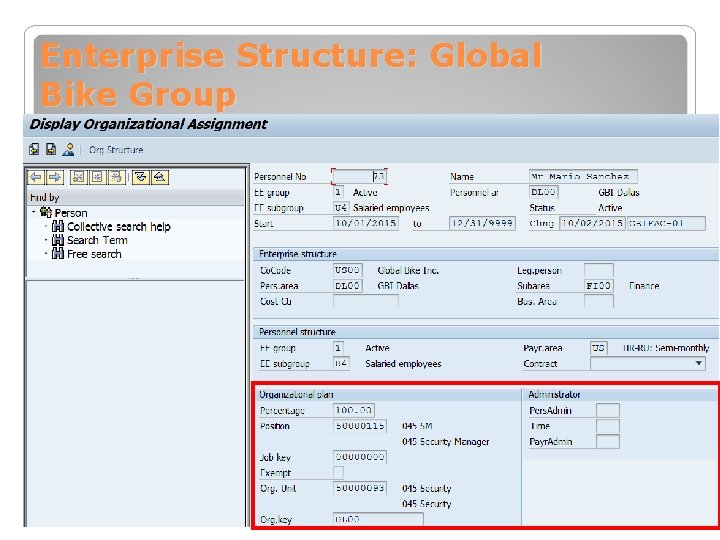The width and height of the screenshot is (720, 540).
Task: Click the Cost Ctr field
Action: [x=366, y=301]
